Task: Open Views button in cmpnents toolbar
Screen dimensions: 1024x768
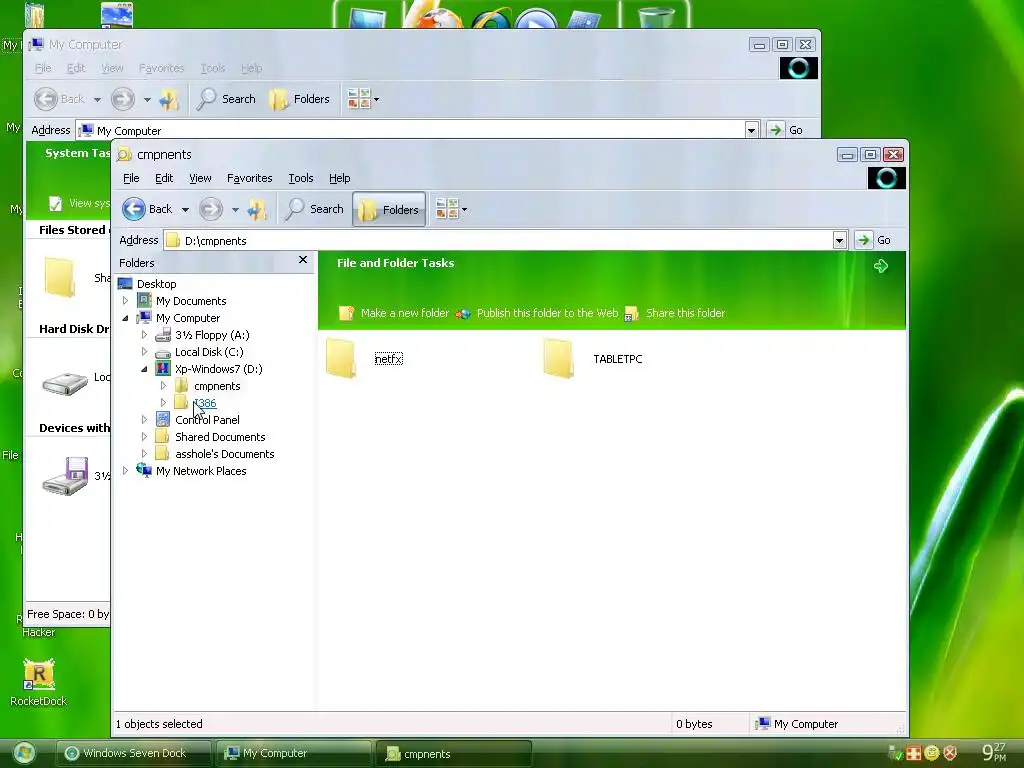Action: point(451,209)
